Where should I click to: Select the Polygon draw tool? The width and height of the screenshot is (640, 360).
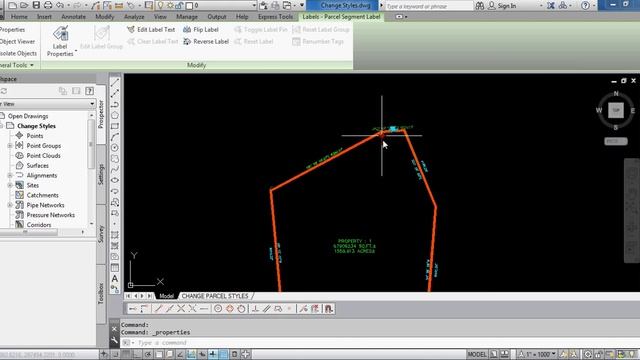pos(115,116)
